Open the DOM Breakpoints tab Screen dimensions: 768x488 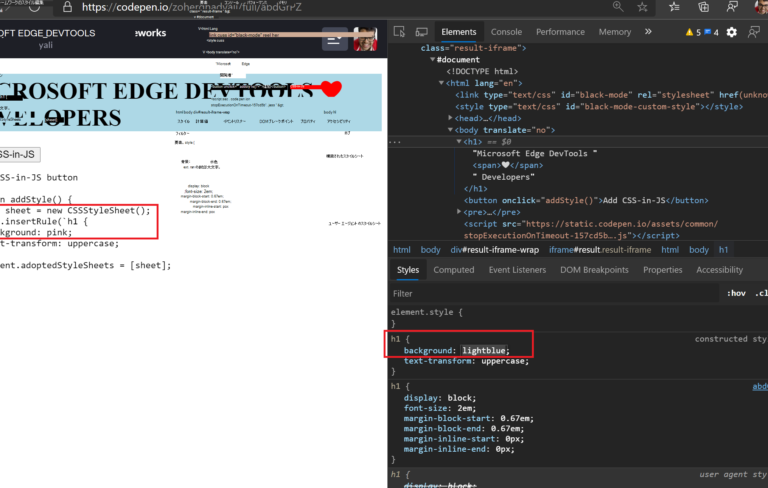coord(594,270)
